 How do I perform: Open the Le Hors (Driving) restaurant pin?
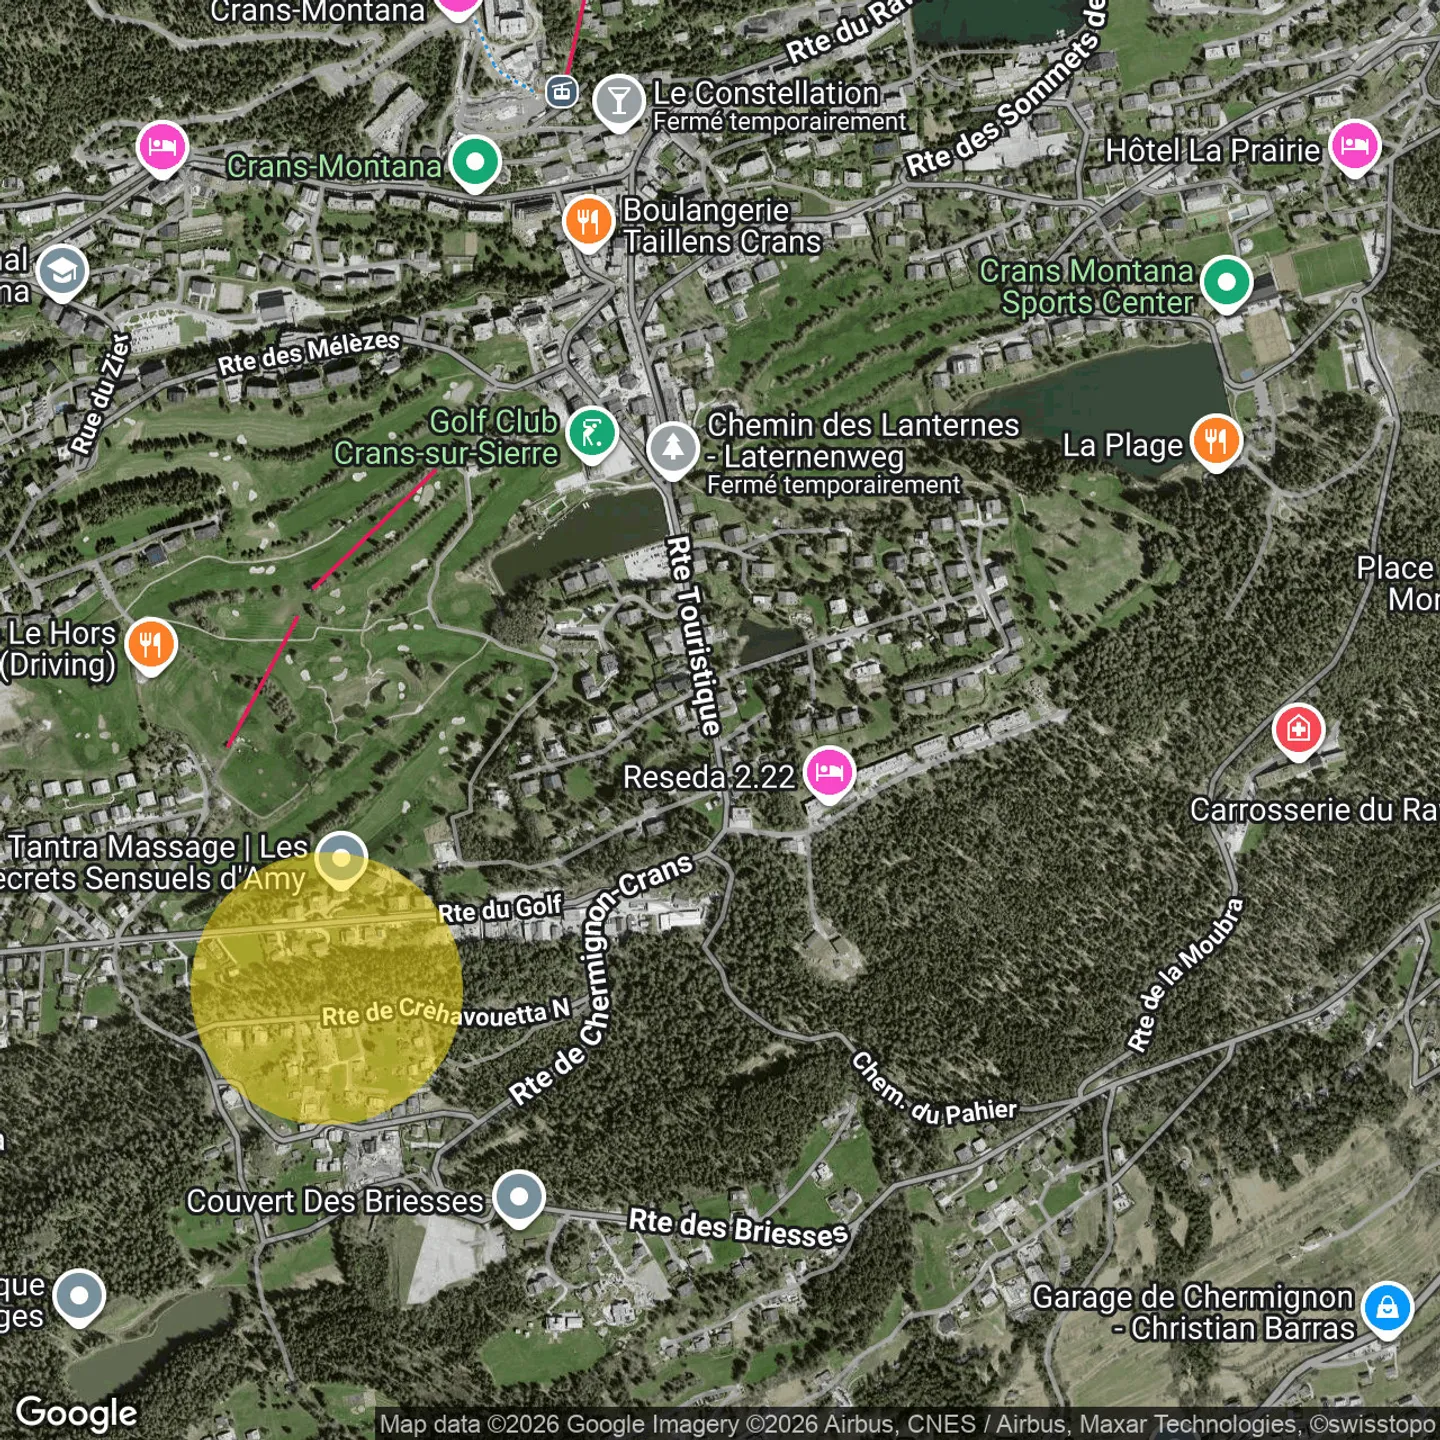(x=151, y=646)
